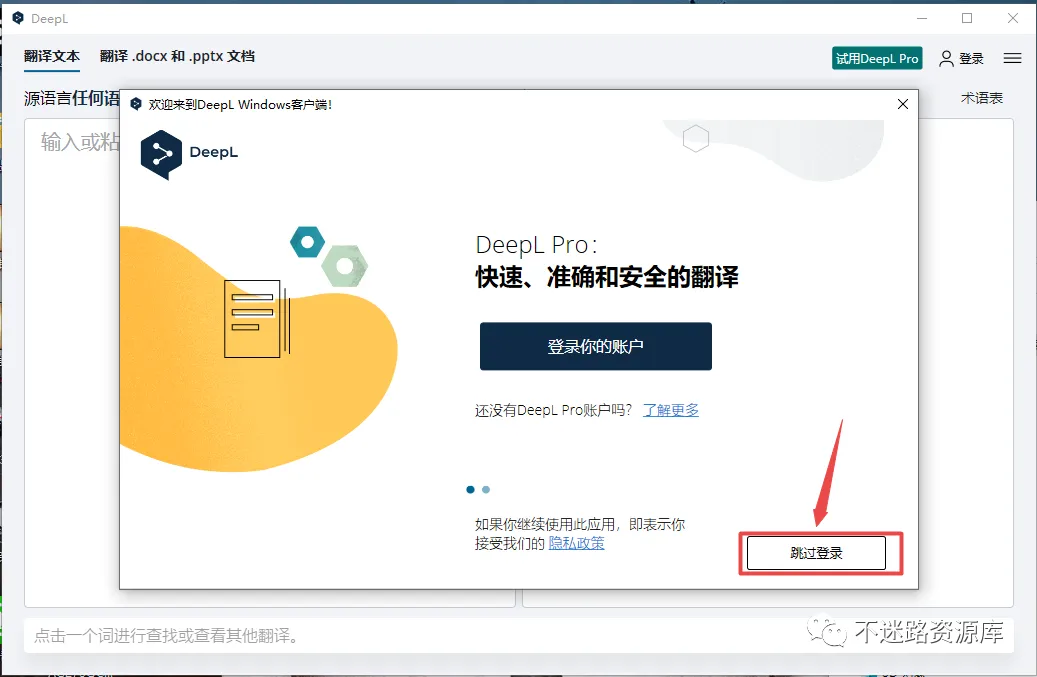This screenshot has height=677, width=1037.
Task: Click the 试用DeepL Pro button
Action: (877, 58)
